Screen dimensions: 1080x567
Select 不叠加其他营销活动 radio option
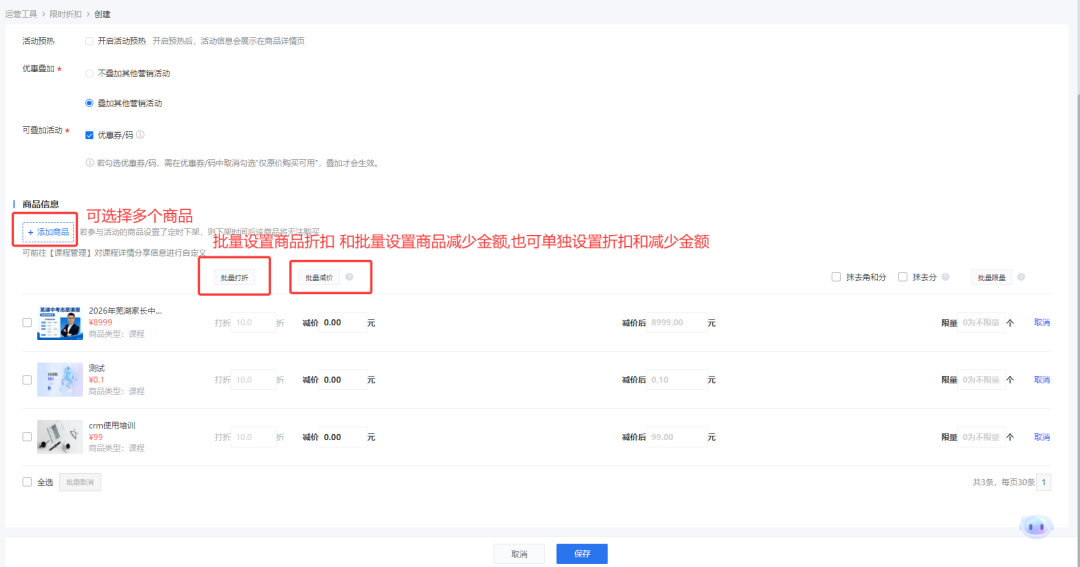point(90,74)
